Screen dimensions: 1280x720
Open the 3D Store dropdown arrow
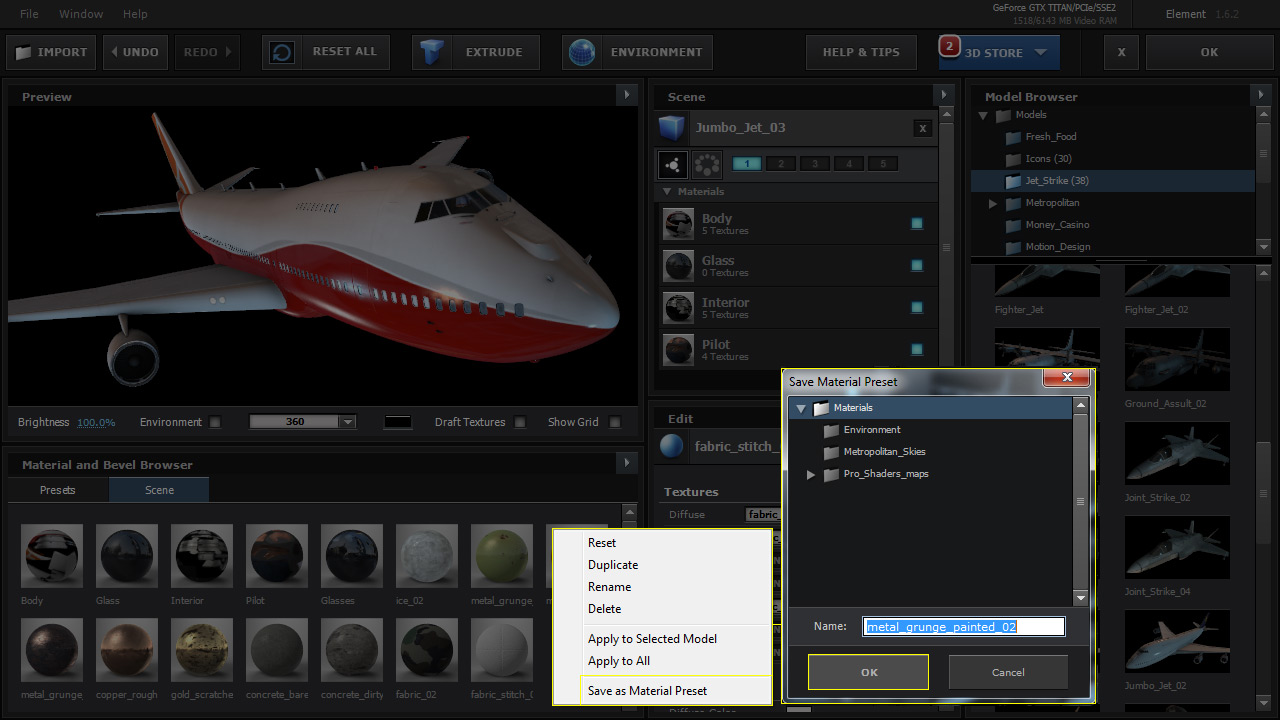point(1041,53)
